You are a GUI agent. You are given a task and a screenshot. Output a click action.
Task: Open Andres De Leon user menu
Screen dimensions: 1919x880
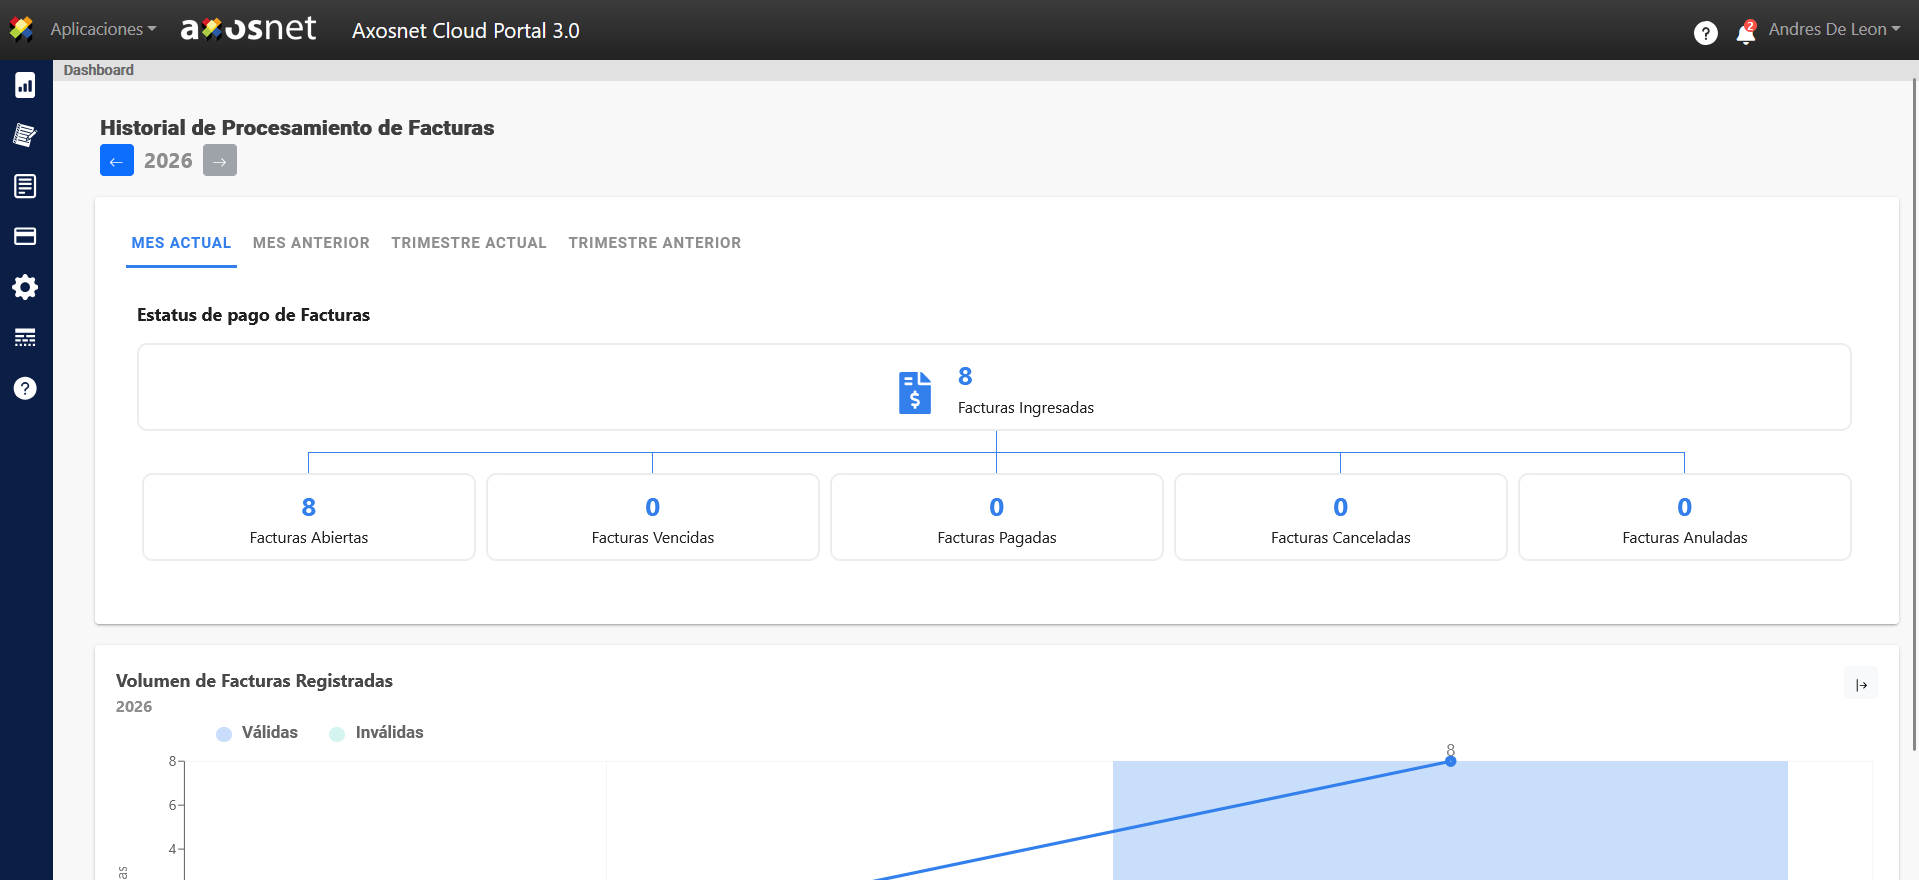pyautogui.click(x=1833, y=29)
